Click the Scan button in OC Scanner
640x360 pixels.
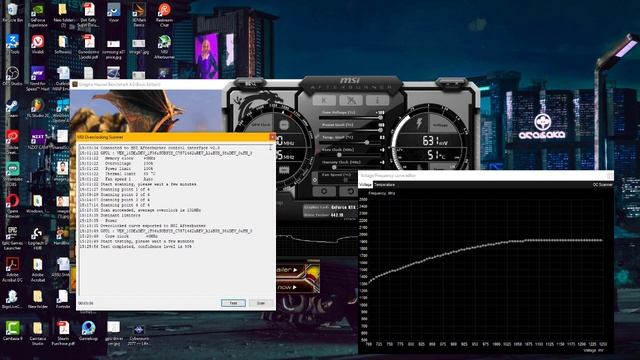[261, 303]
